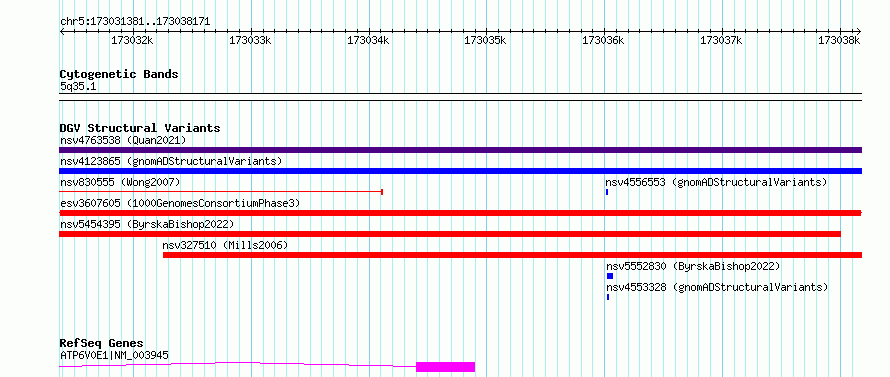This screenshot has height=377, width=890.
Task: Click the 173035k ruler tick label
Action: click(x=486, y=41)
